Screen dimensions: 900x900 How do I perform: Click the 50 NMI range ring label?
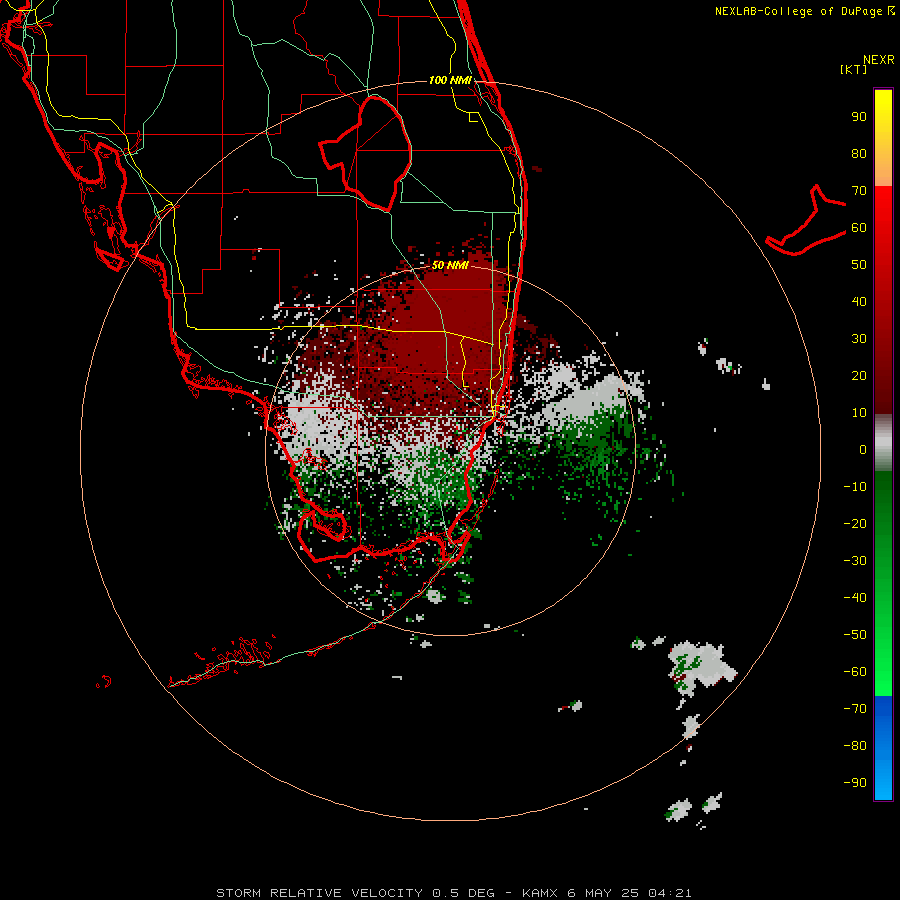(450, 265)
